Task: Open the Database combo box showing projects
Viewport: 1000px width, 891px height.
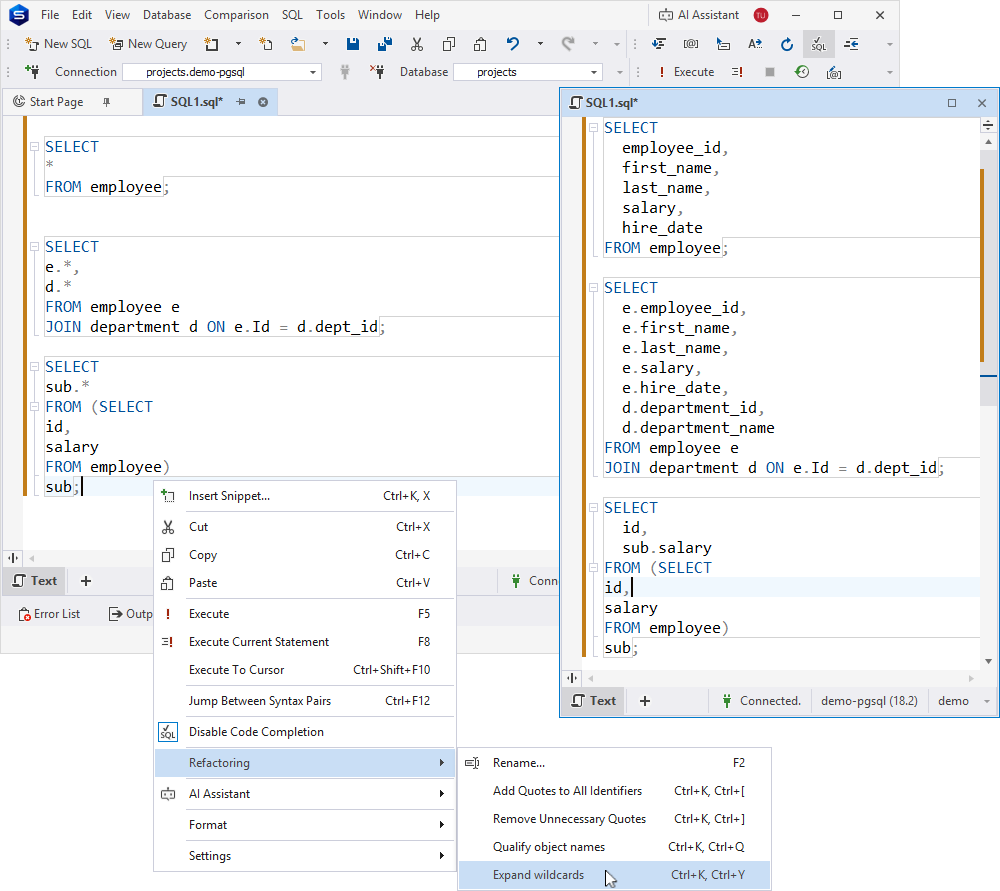Action: 528,72
